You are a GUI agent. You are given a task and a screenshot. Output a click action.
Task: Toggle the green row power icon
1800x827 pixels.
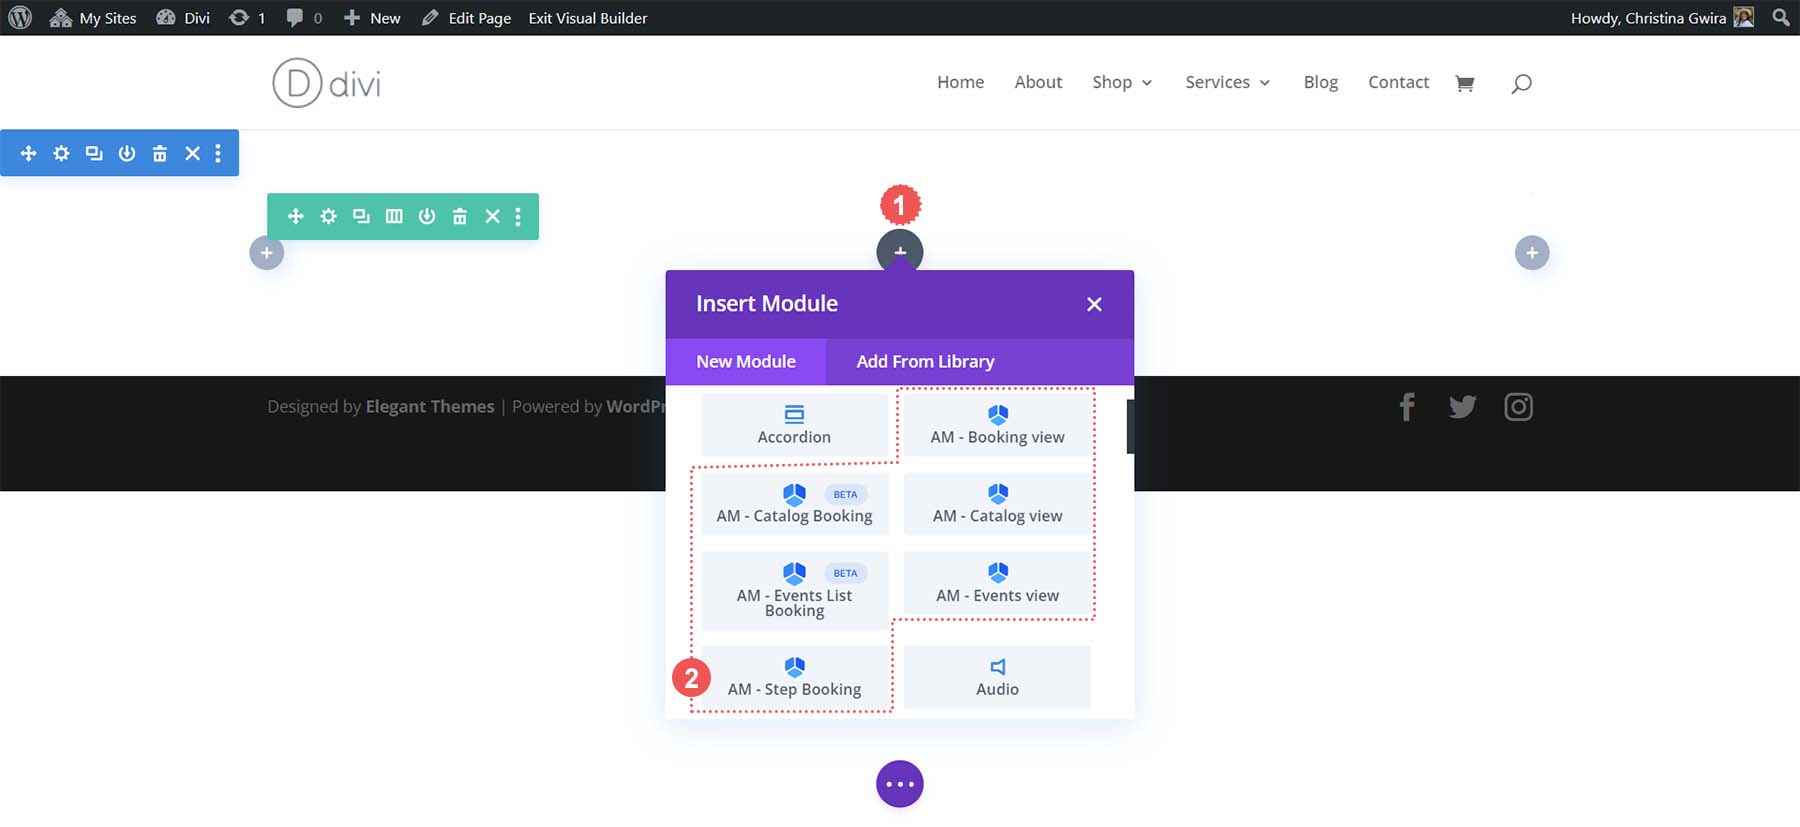tap(427, 216)
